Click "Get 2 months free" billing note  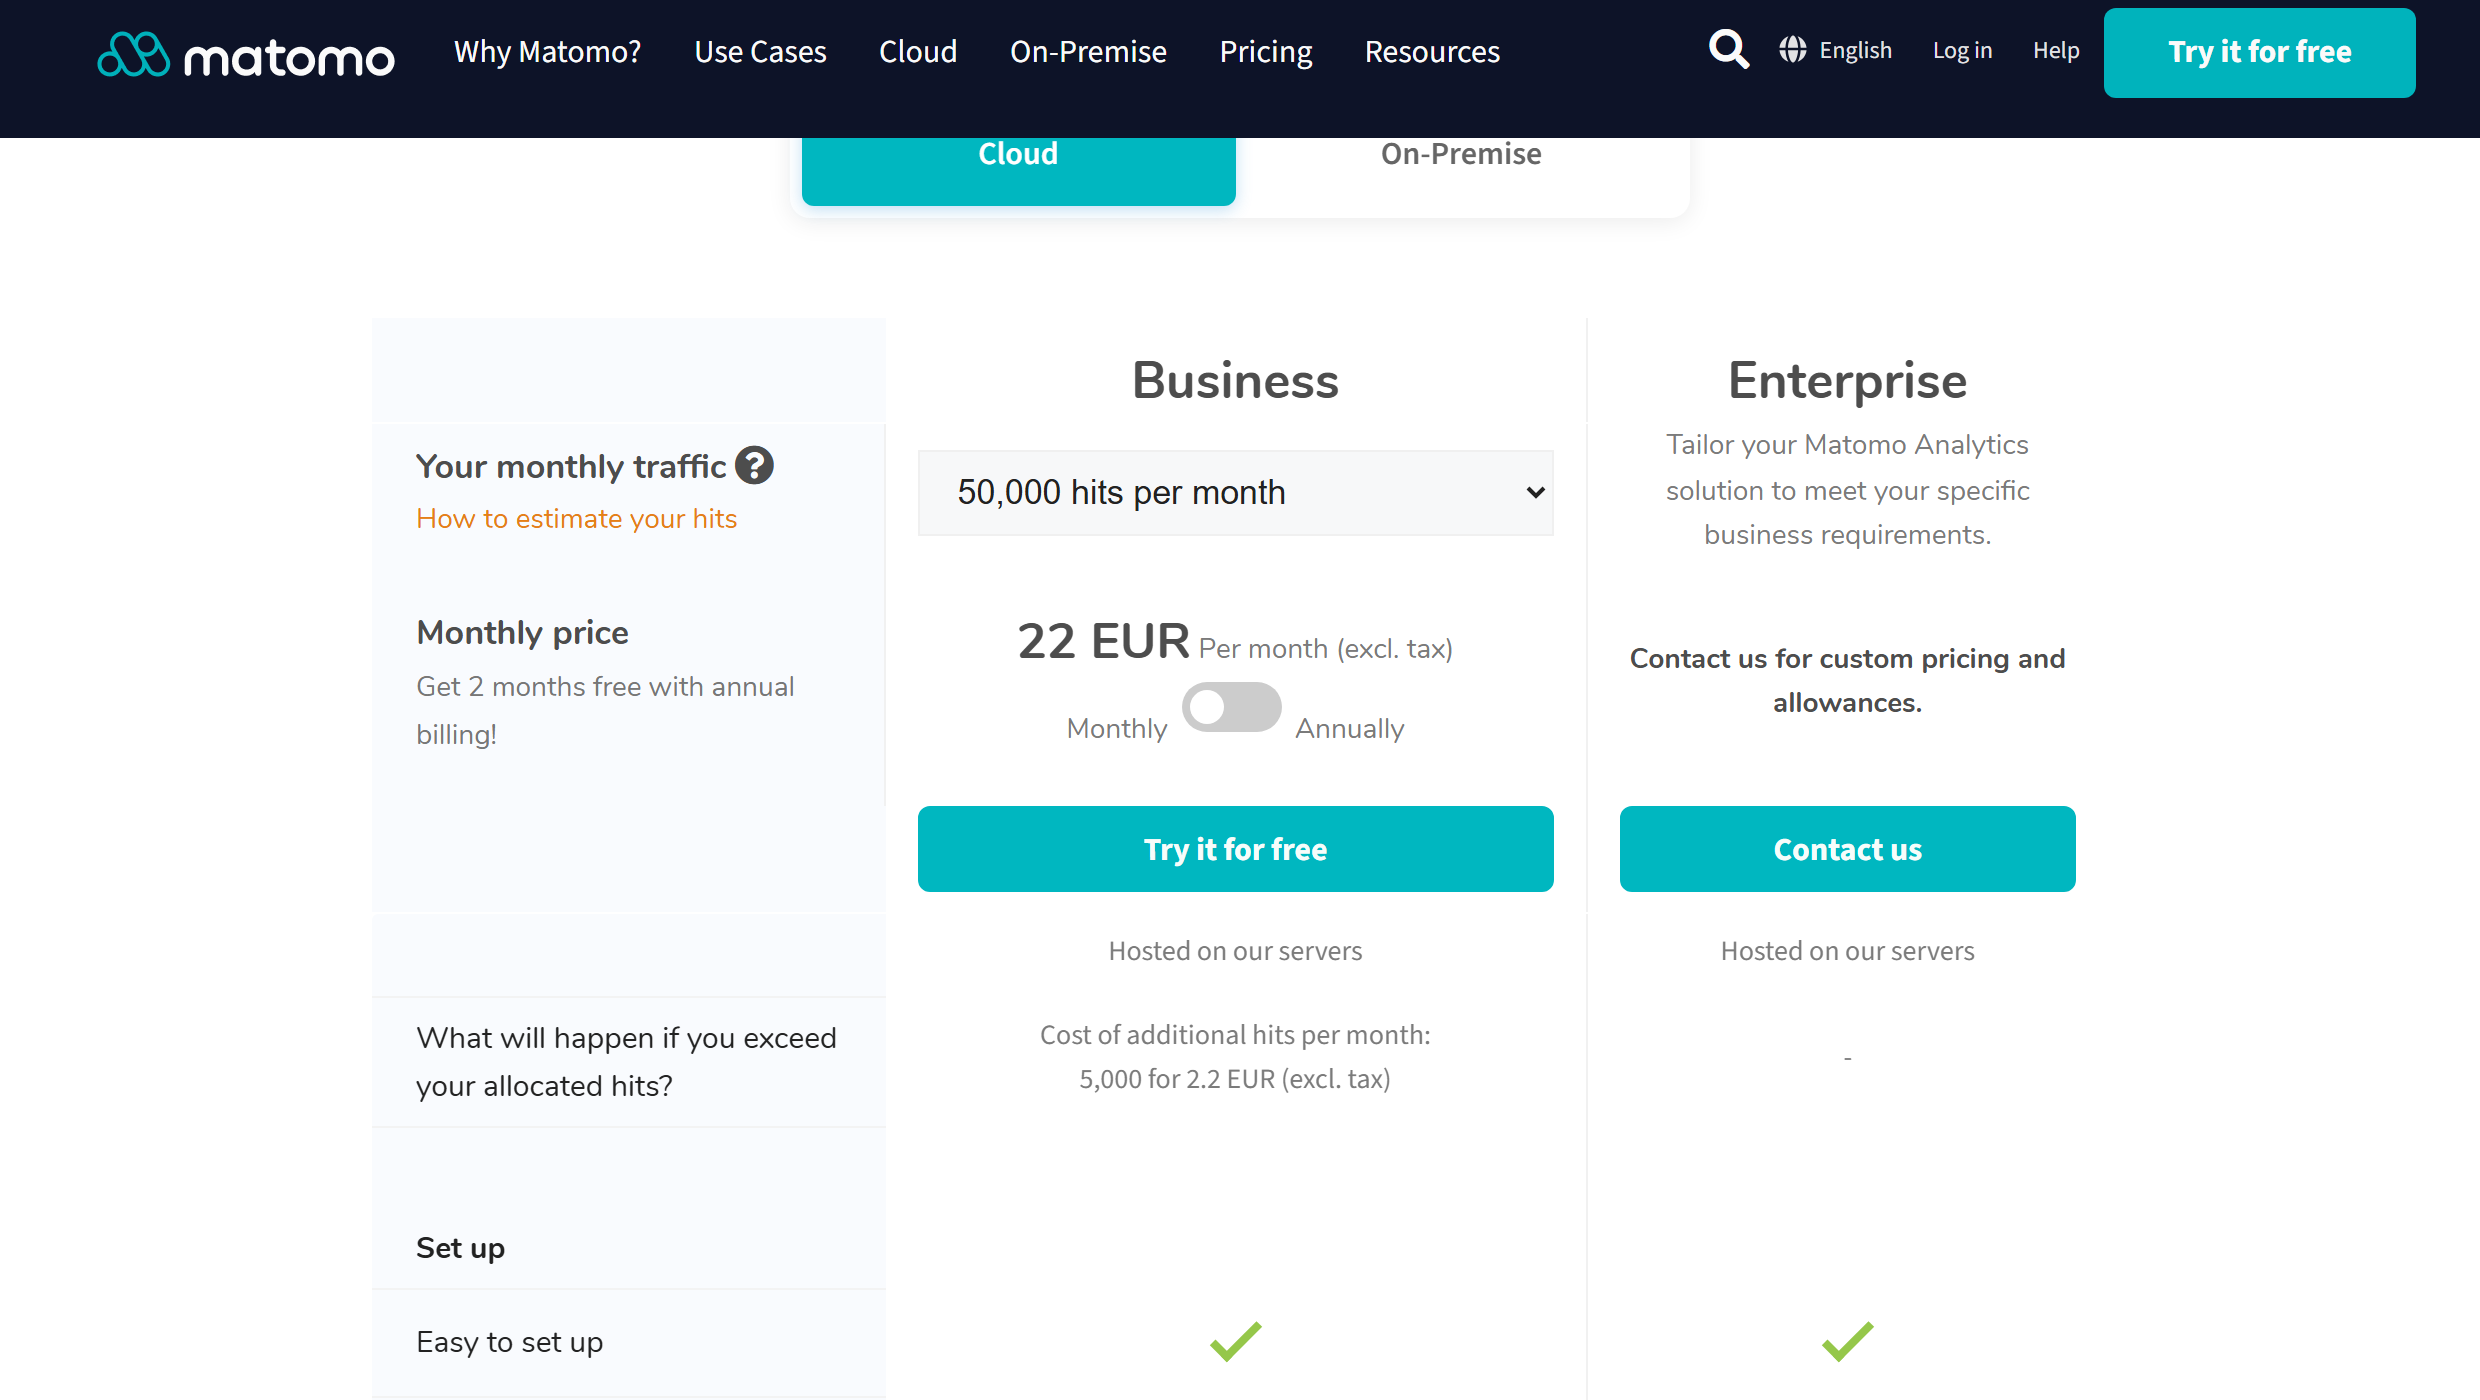[605, 710]
